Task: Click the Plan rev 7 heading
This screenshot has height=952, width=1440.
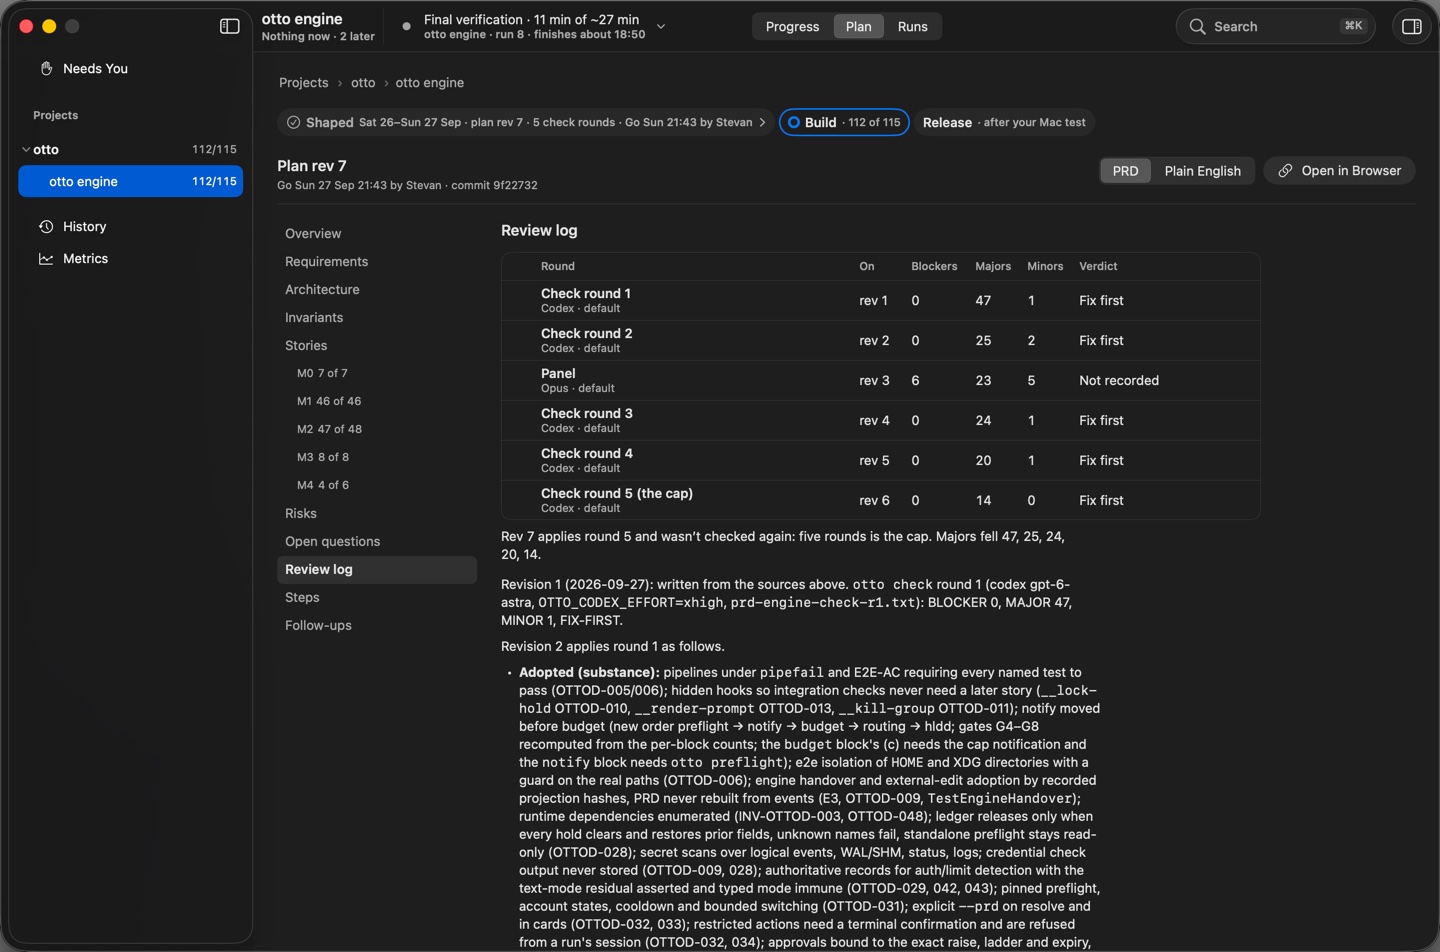Action: click(311, 166)
